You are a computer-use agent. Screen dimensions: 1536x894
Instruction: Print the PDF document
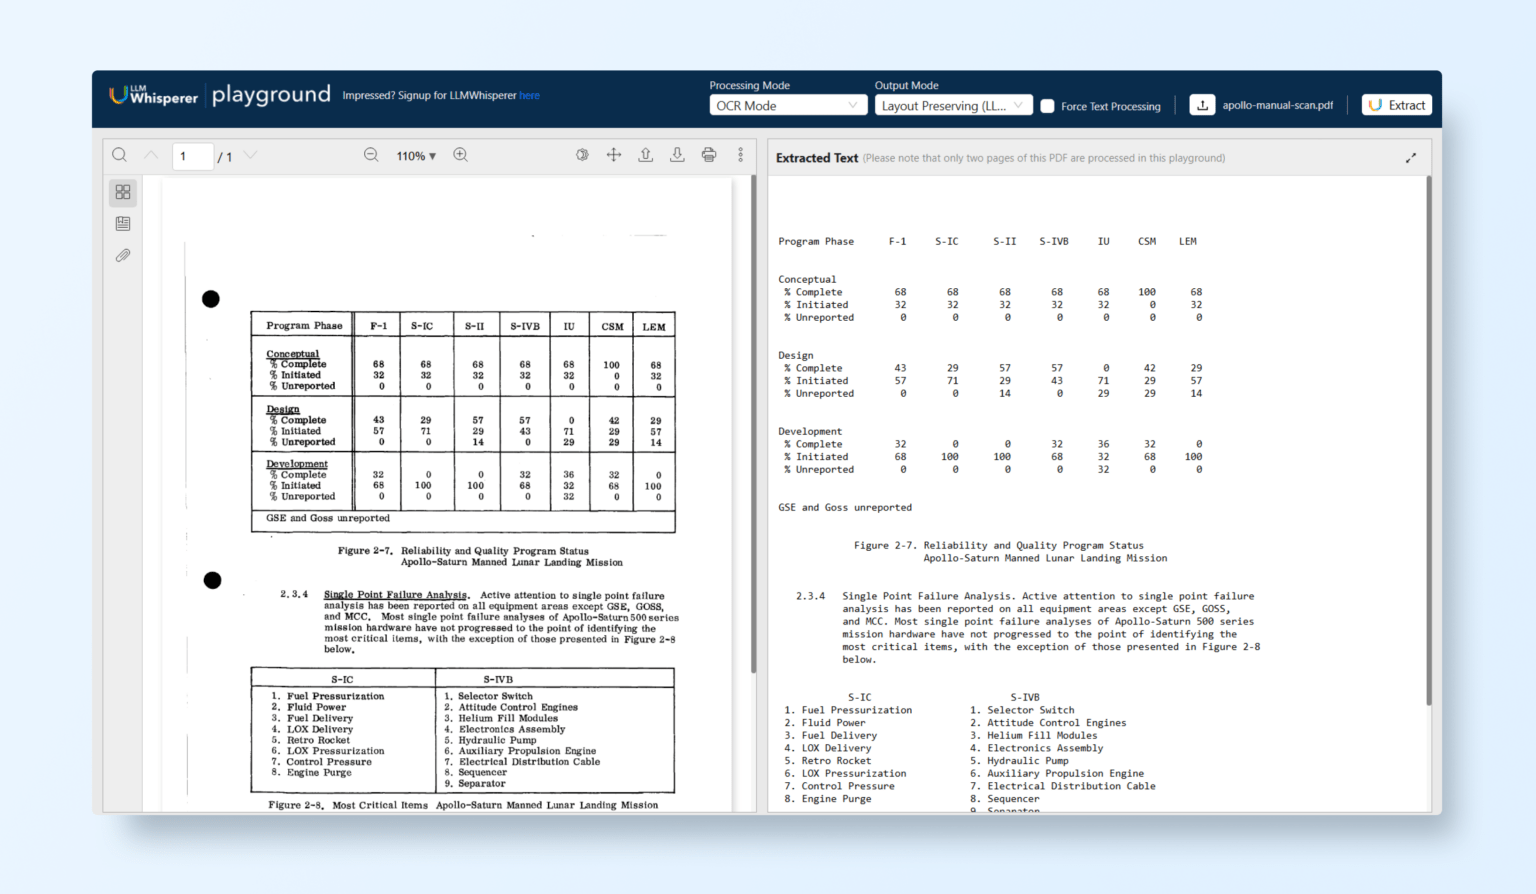709,155
